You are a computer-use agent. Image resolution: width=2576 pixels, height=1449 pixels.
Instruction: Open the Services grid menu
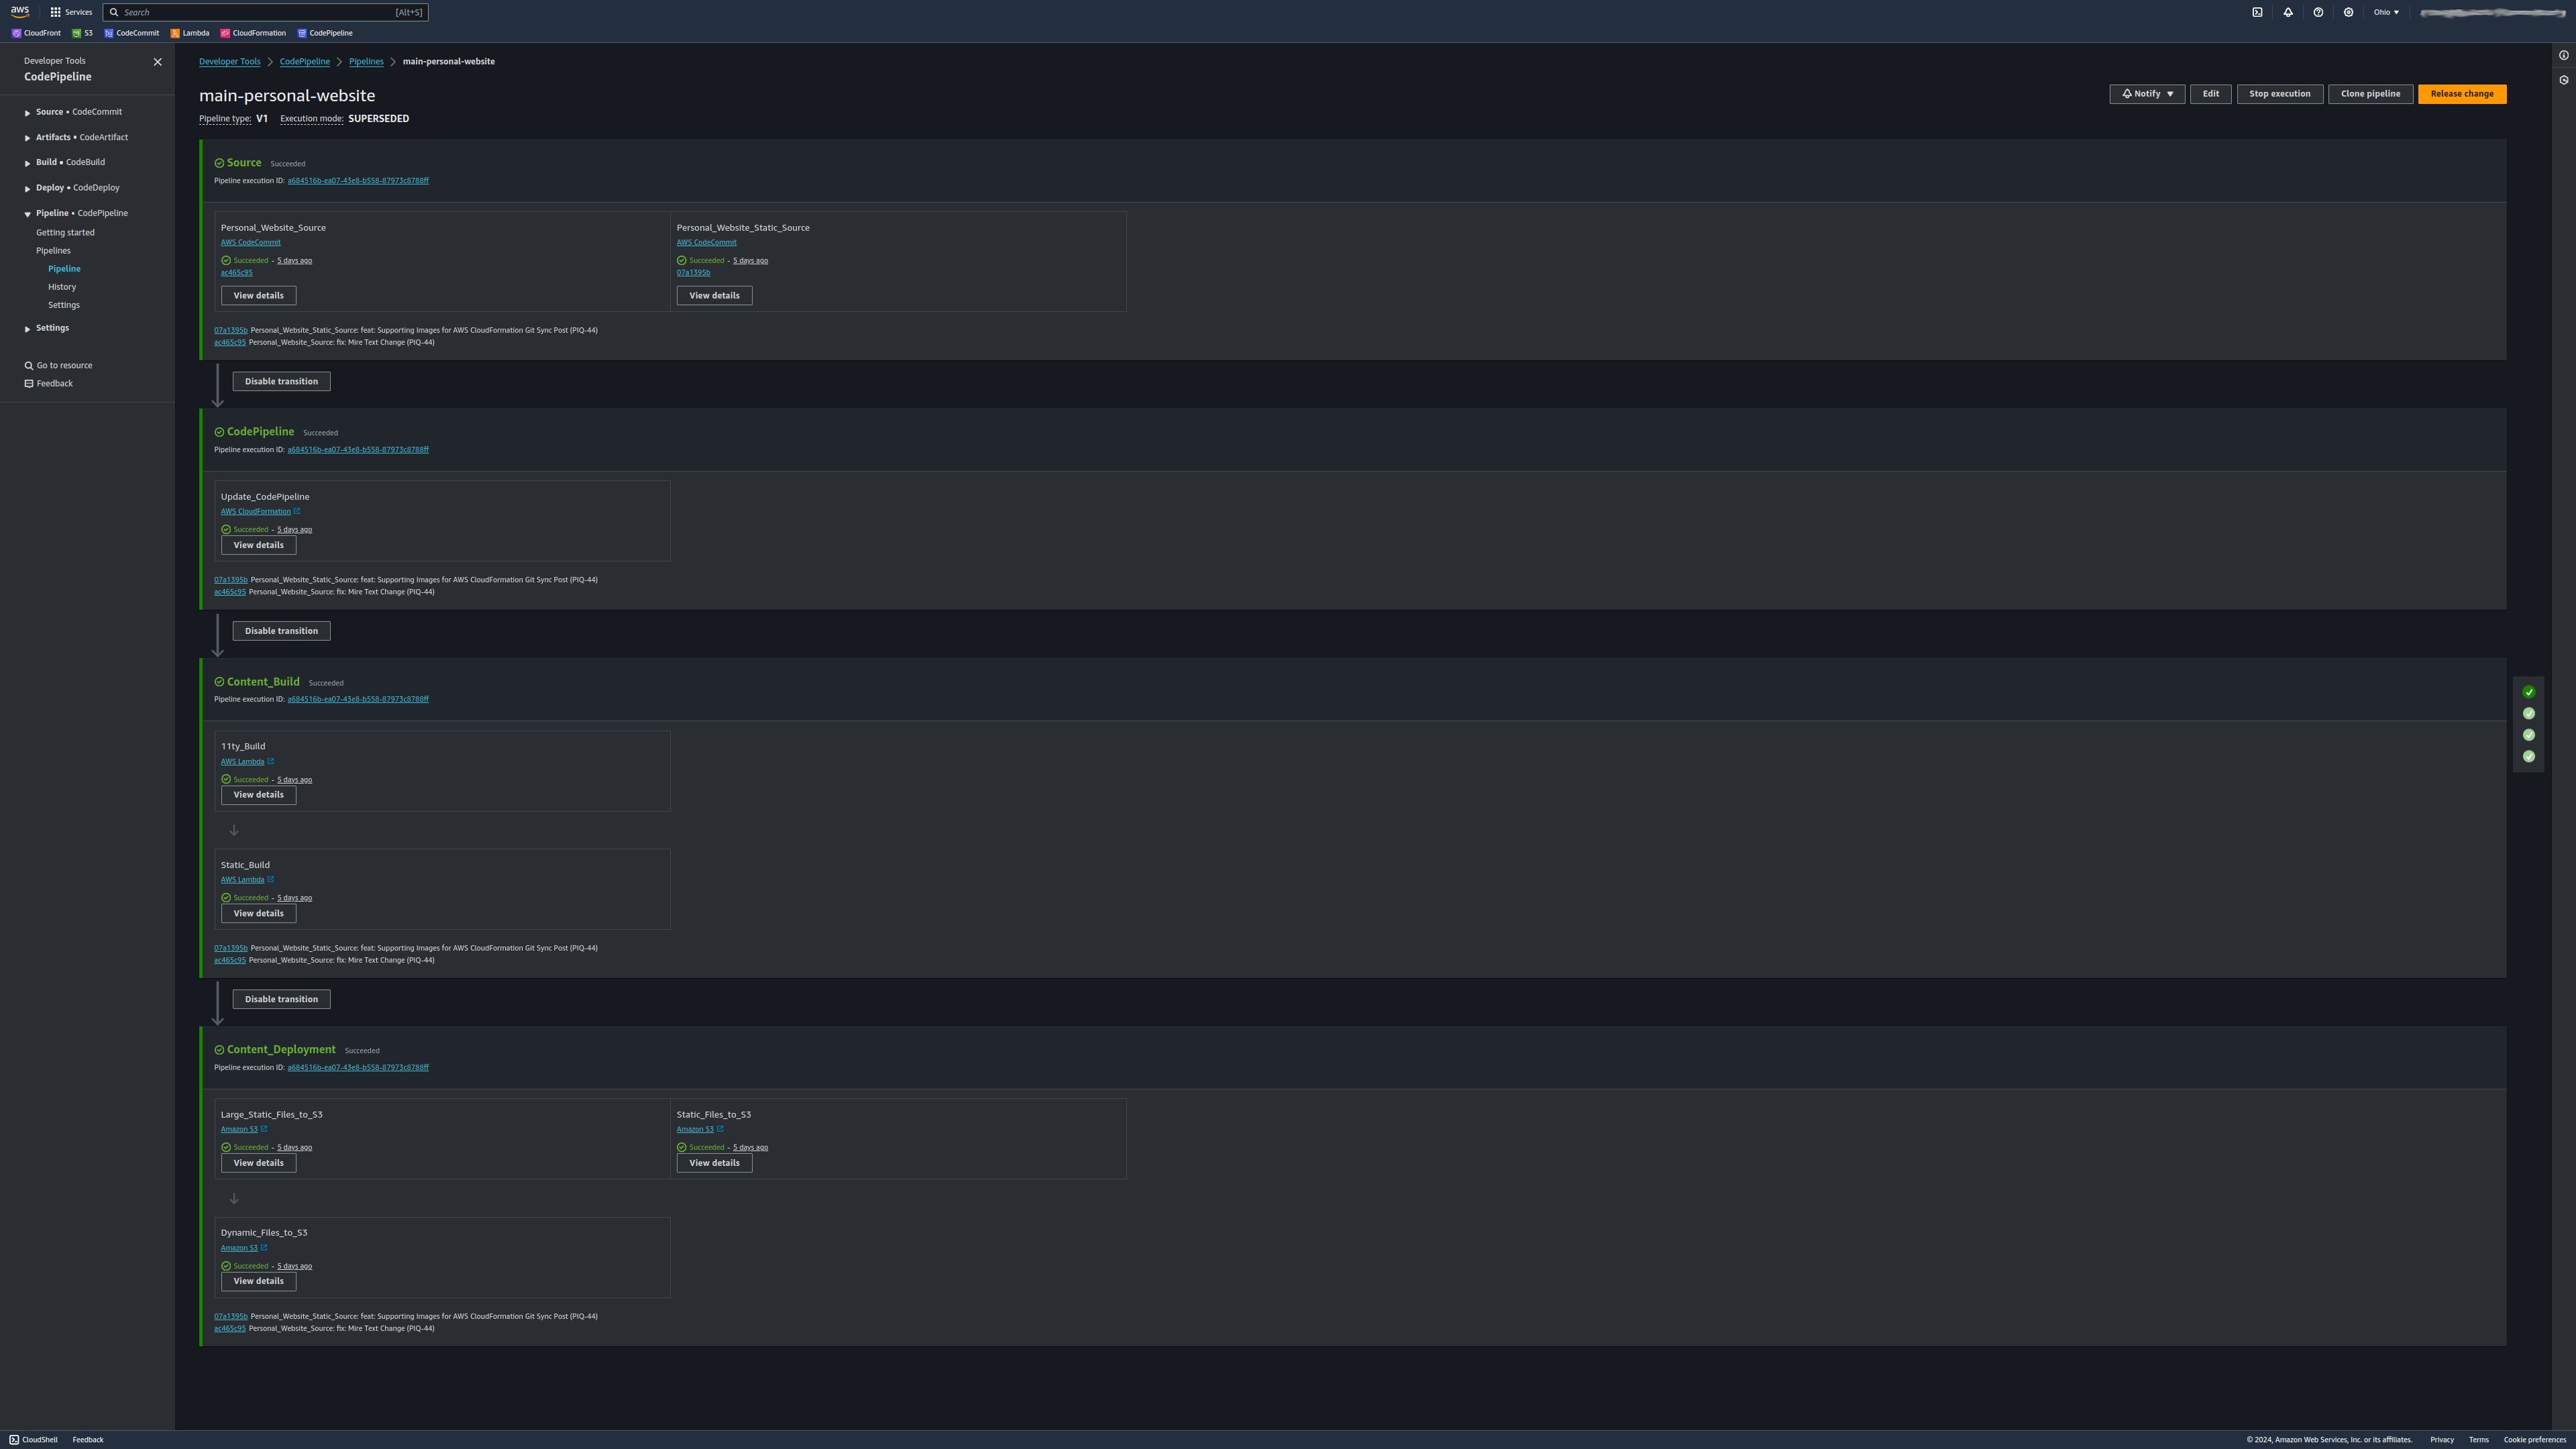[70, 12]
